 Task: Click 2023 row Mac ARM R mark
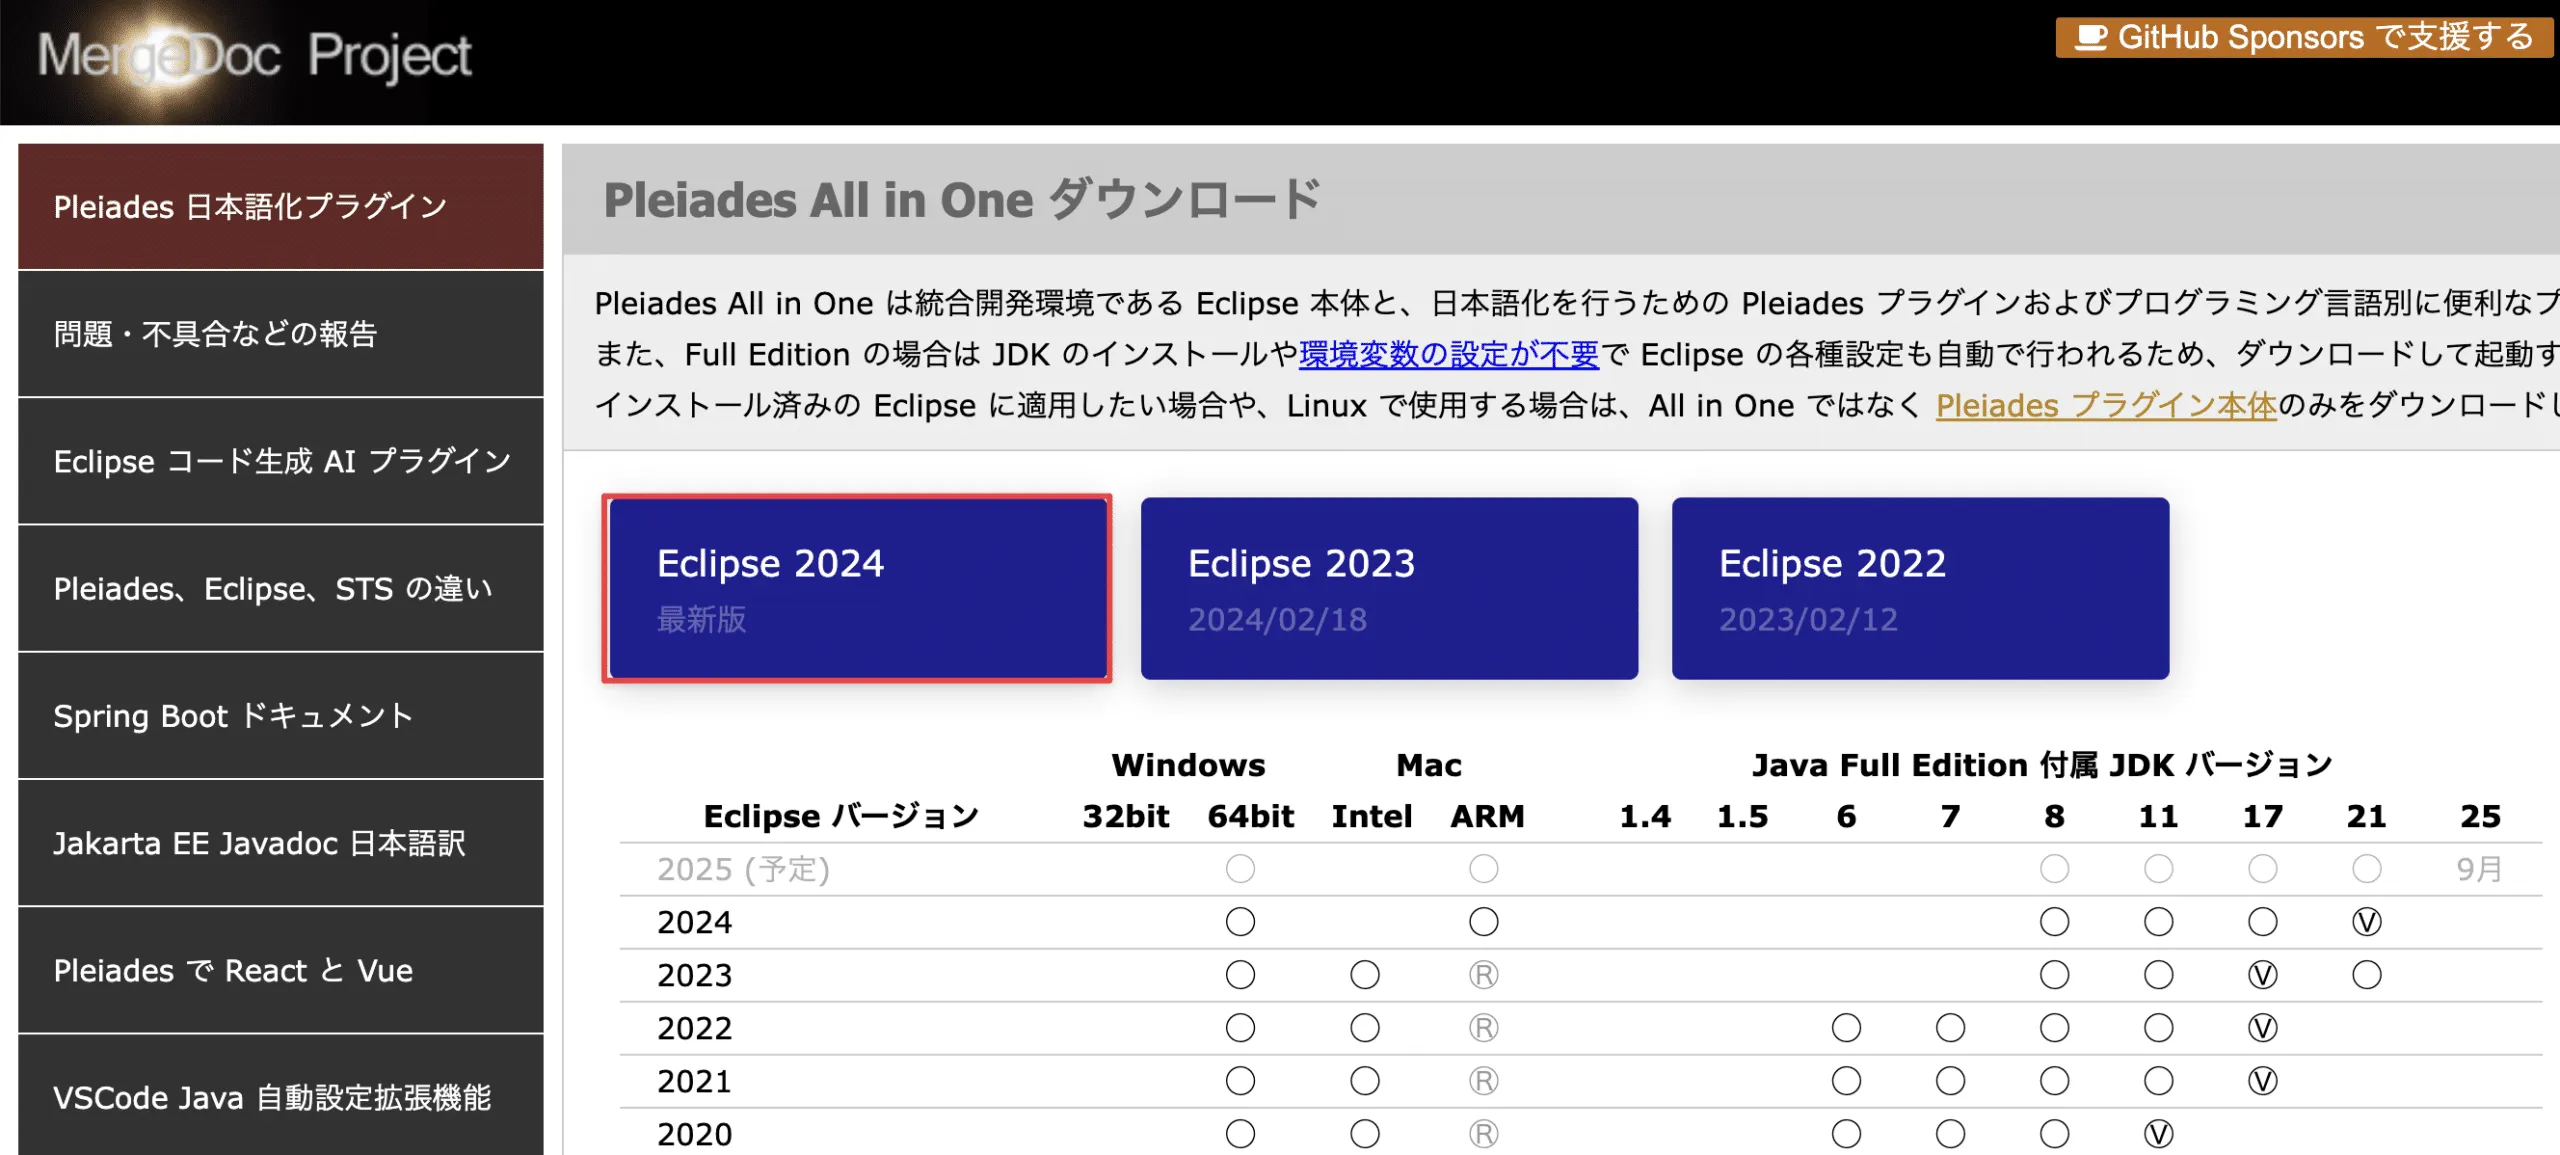click(1484, 975)
